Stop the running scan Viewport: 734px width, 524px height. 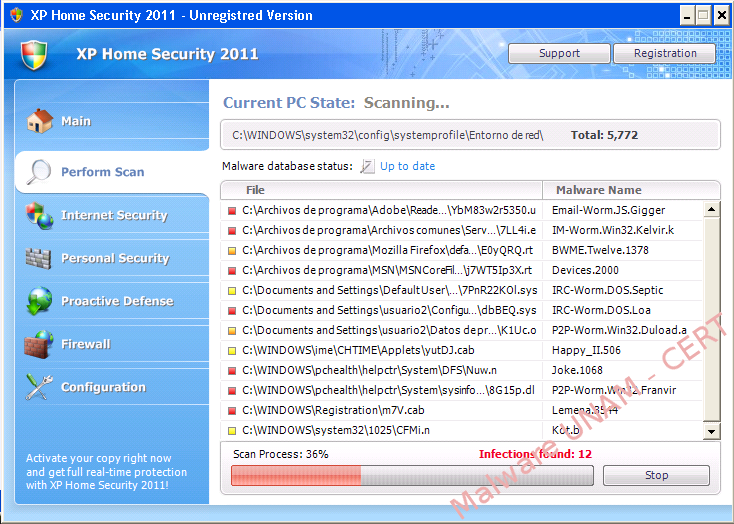coord(656,475)
